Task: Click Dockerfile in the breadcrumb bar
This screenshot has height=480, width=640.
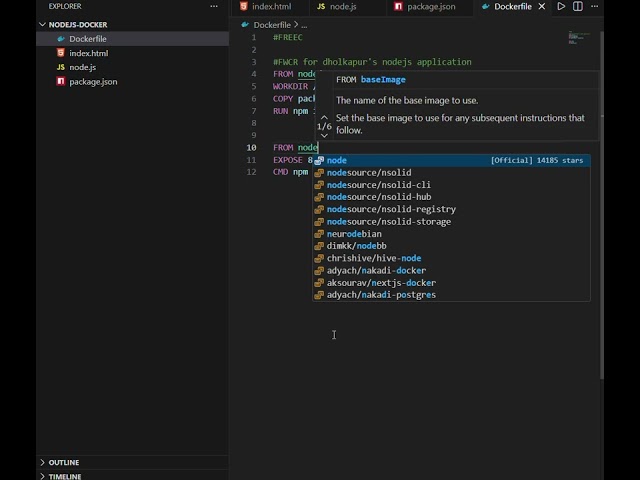Action: tap(272, 25)
